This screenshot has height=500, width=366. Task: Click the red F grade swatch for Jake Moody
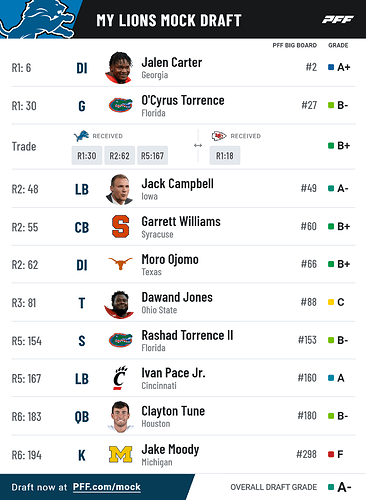click(331, 454)
